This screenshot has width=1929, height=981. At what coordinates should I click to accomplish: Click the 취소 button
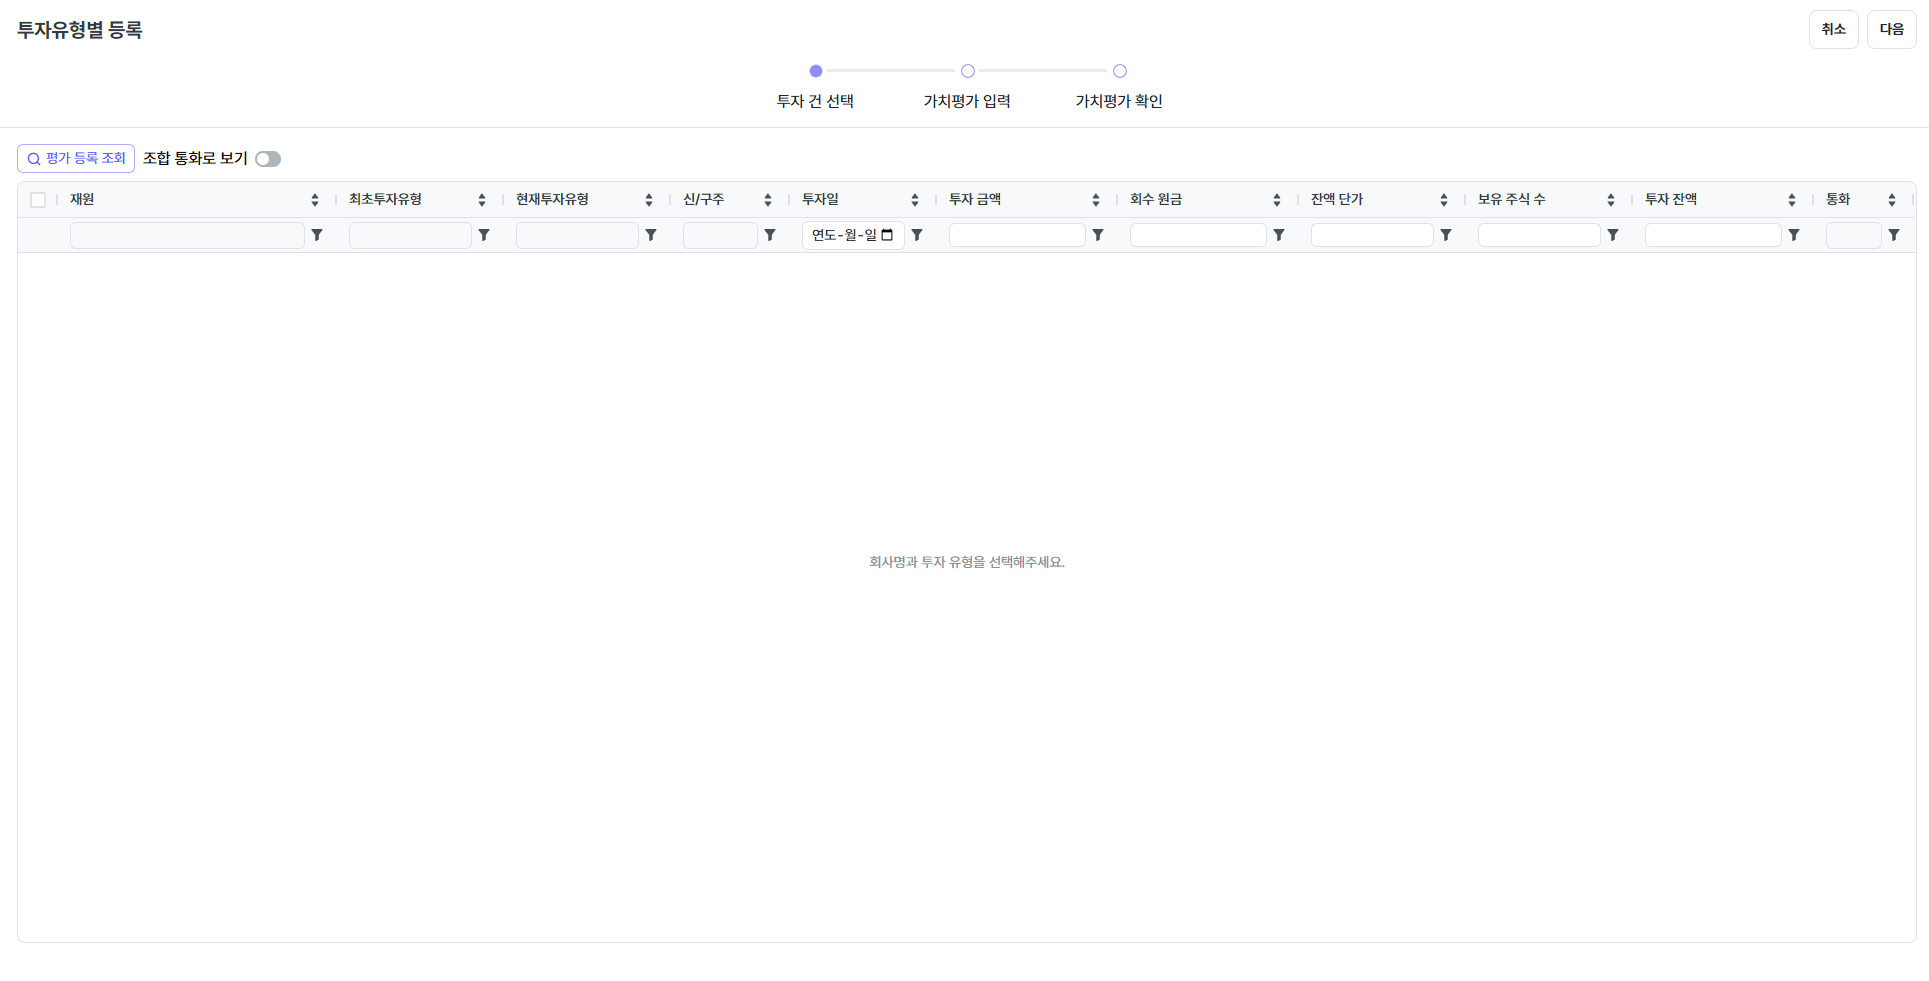(x=1834, y=29)
